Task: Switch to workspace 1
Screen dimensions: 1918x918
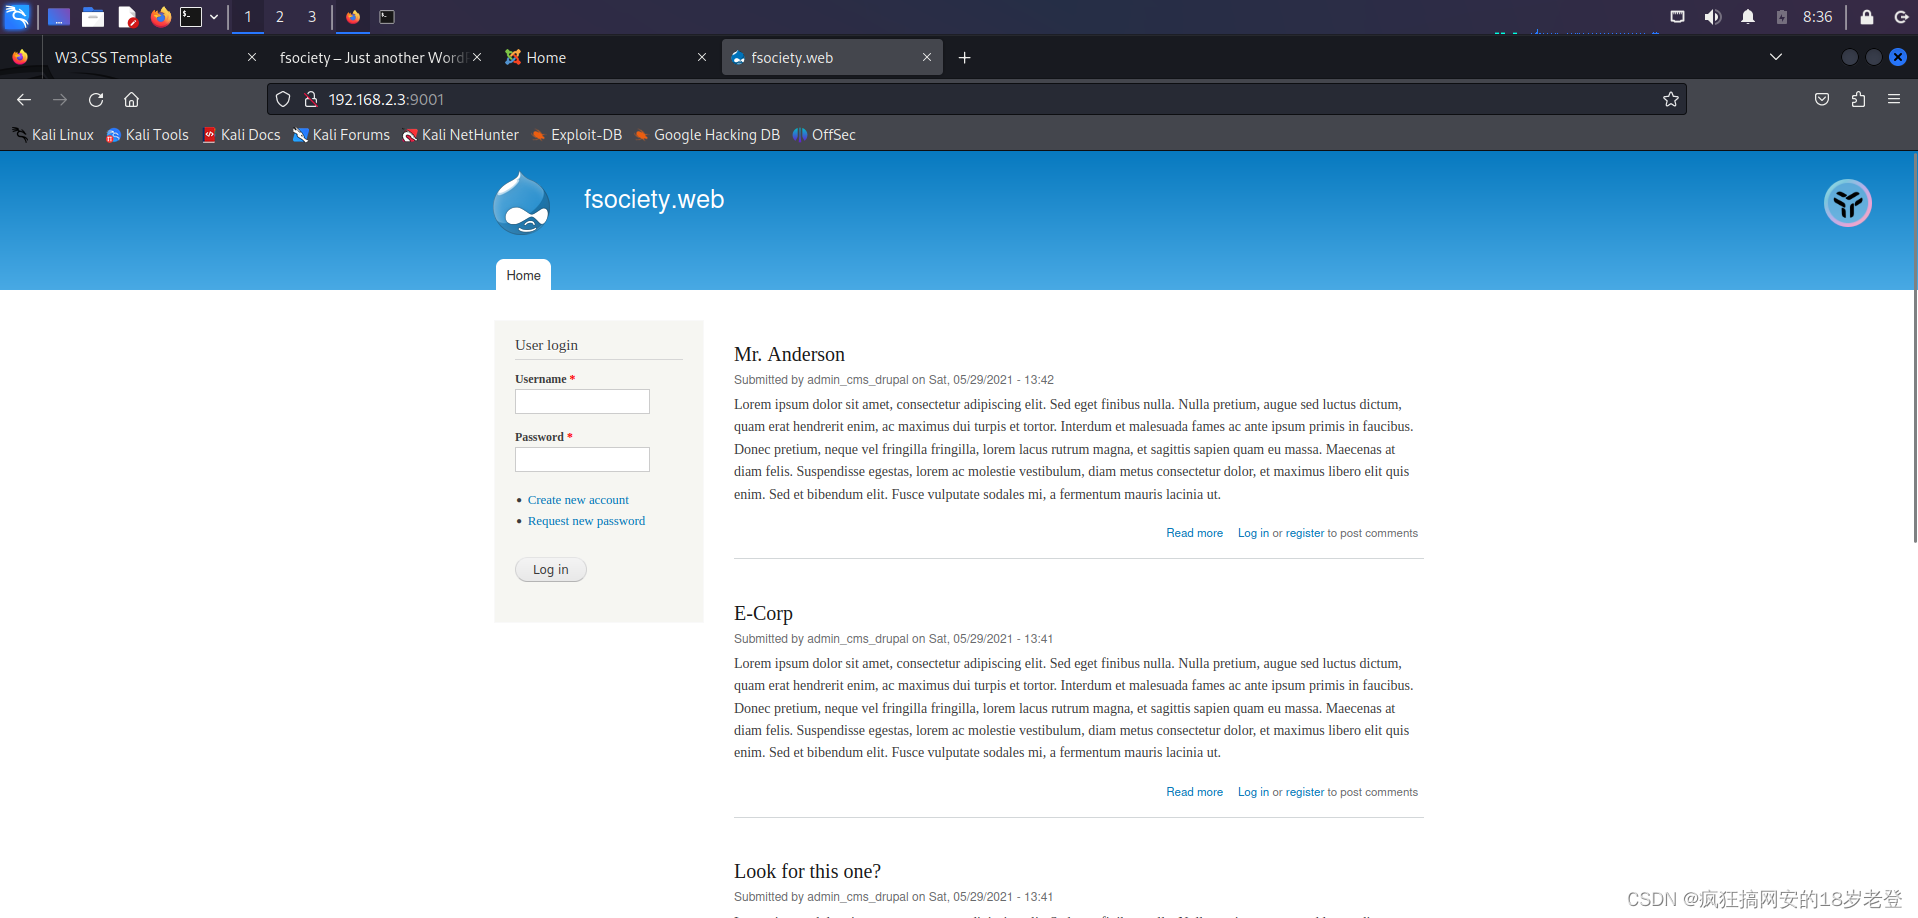Action: (248, 17)
